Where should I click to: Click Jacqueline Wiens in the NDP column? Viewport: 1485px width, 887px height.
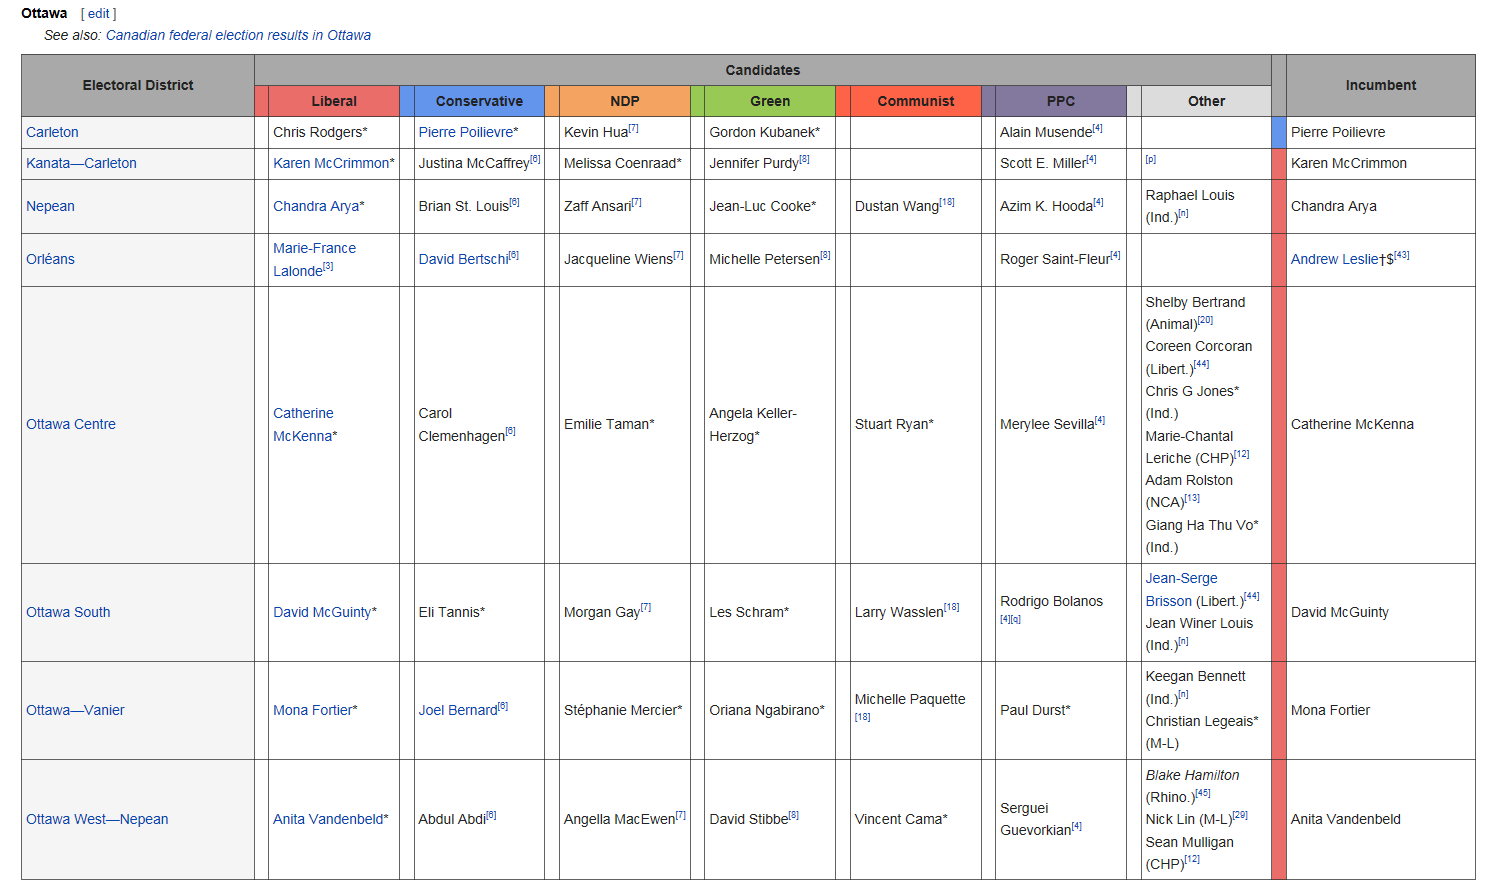pos(618,259)
